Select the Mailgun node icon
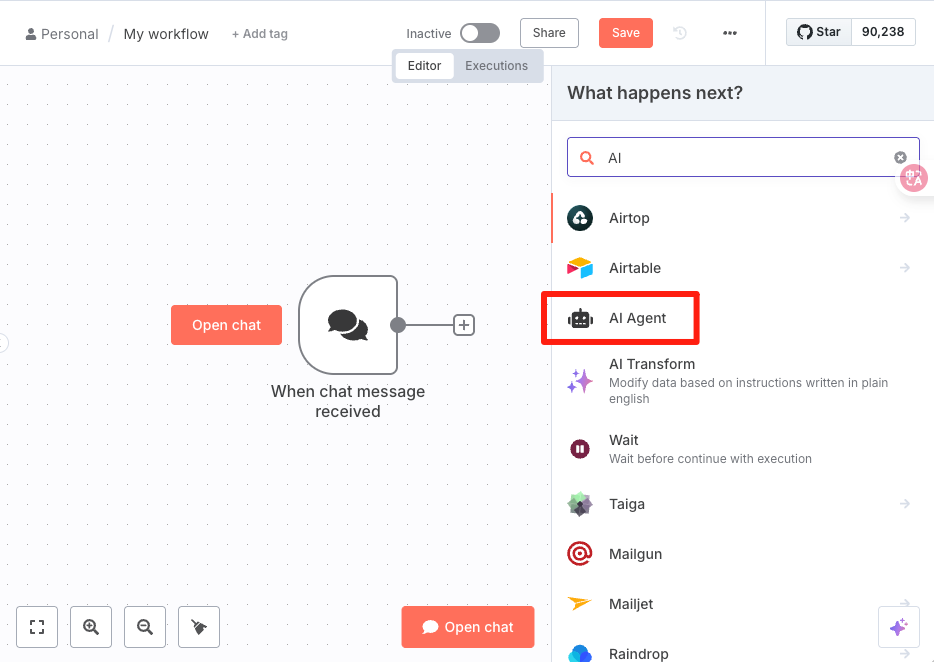 580,554
